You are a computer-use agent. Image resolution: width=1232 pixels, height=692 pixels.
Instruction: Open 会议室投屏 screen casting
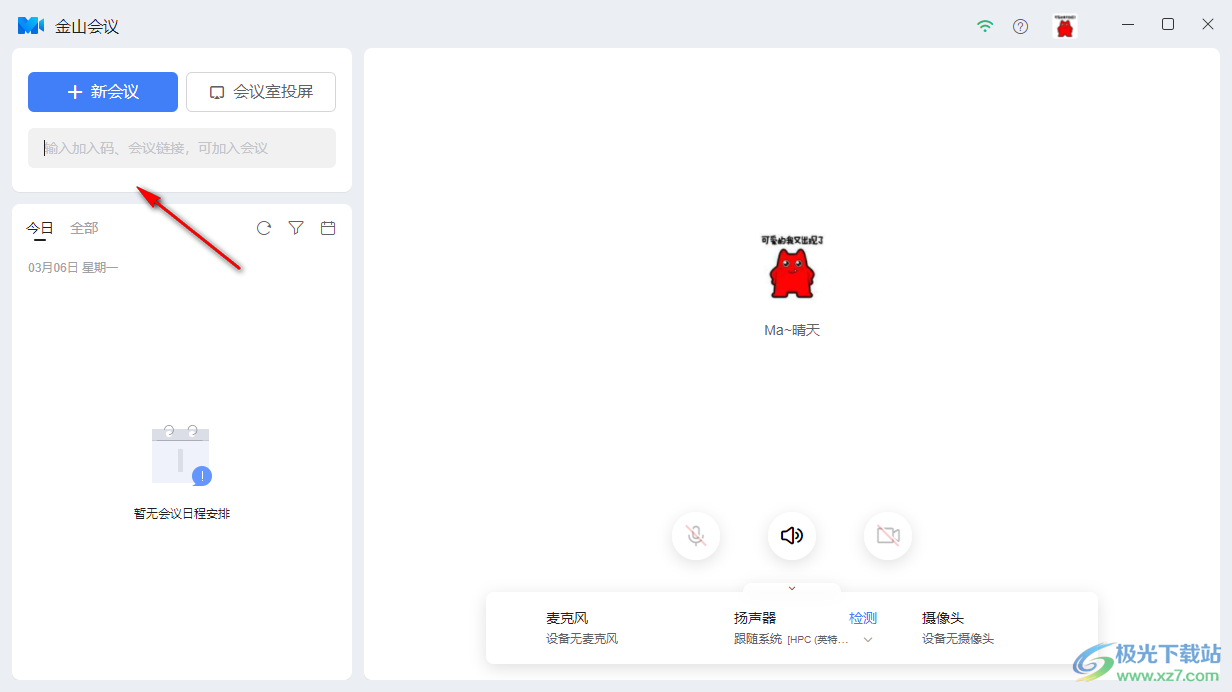(261, 92)
